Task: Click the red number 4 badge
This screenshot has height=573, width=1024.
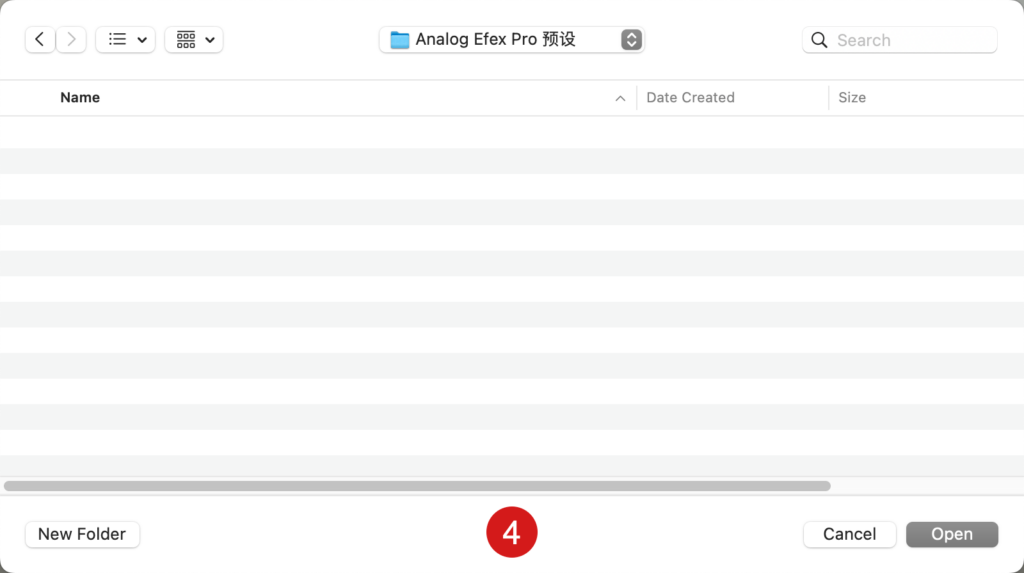Action: point(511,532)
